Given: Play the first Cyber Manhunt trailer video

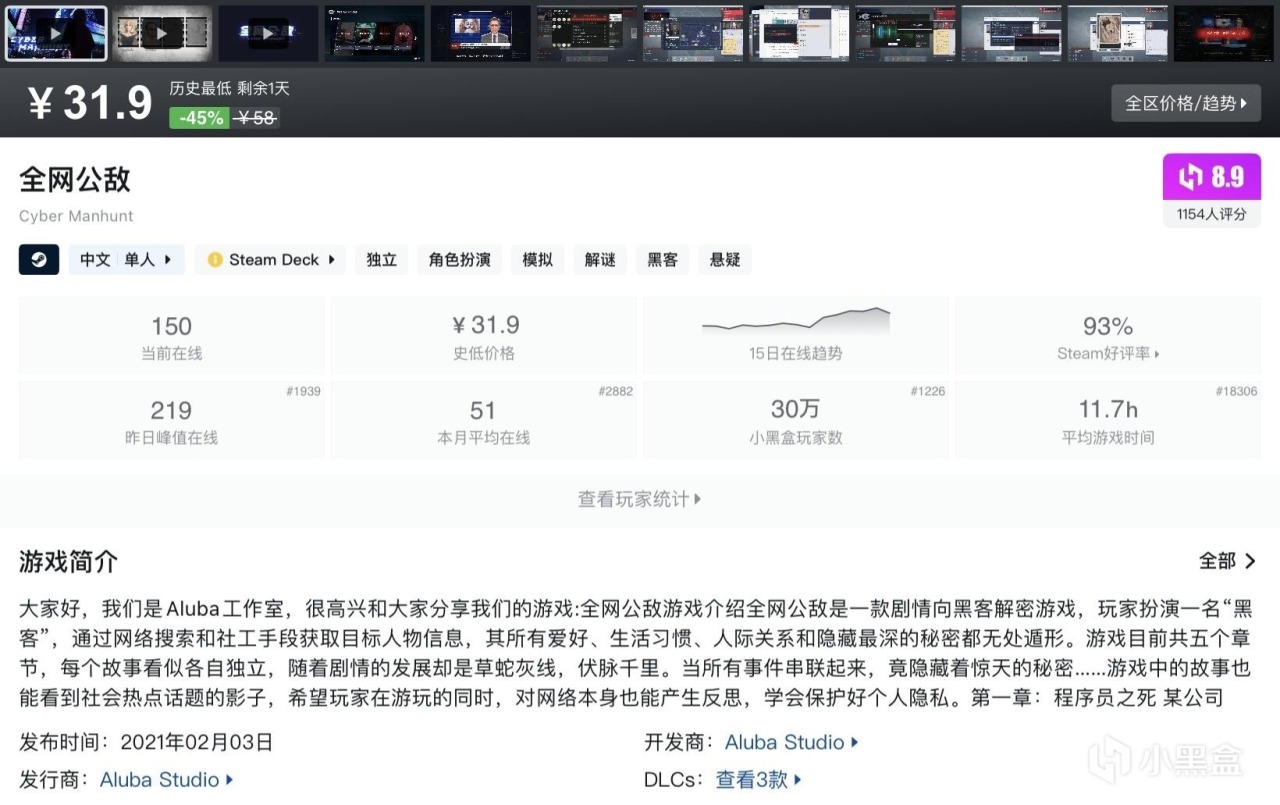Looking at the screenshot, I should tap(56, 33).
